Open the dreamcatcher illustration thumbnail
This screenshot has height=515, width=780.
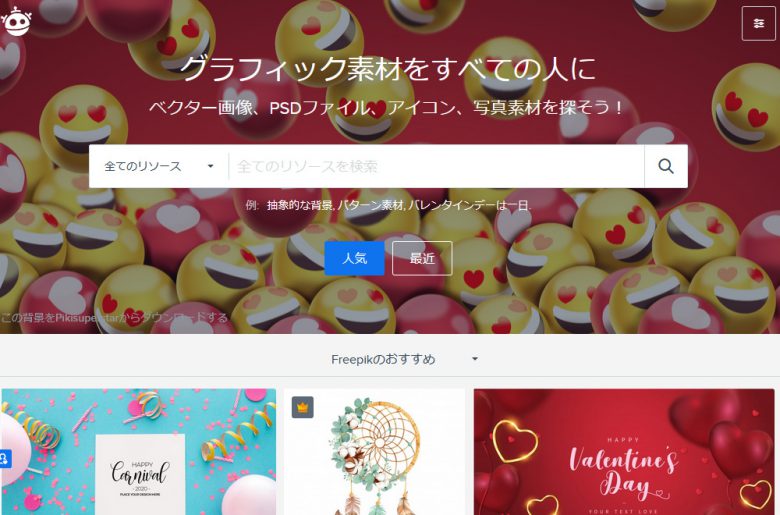[x=375, y=452]
